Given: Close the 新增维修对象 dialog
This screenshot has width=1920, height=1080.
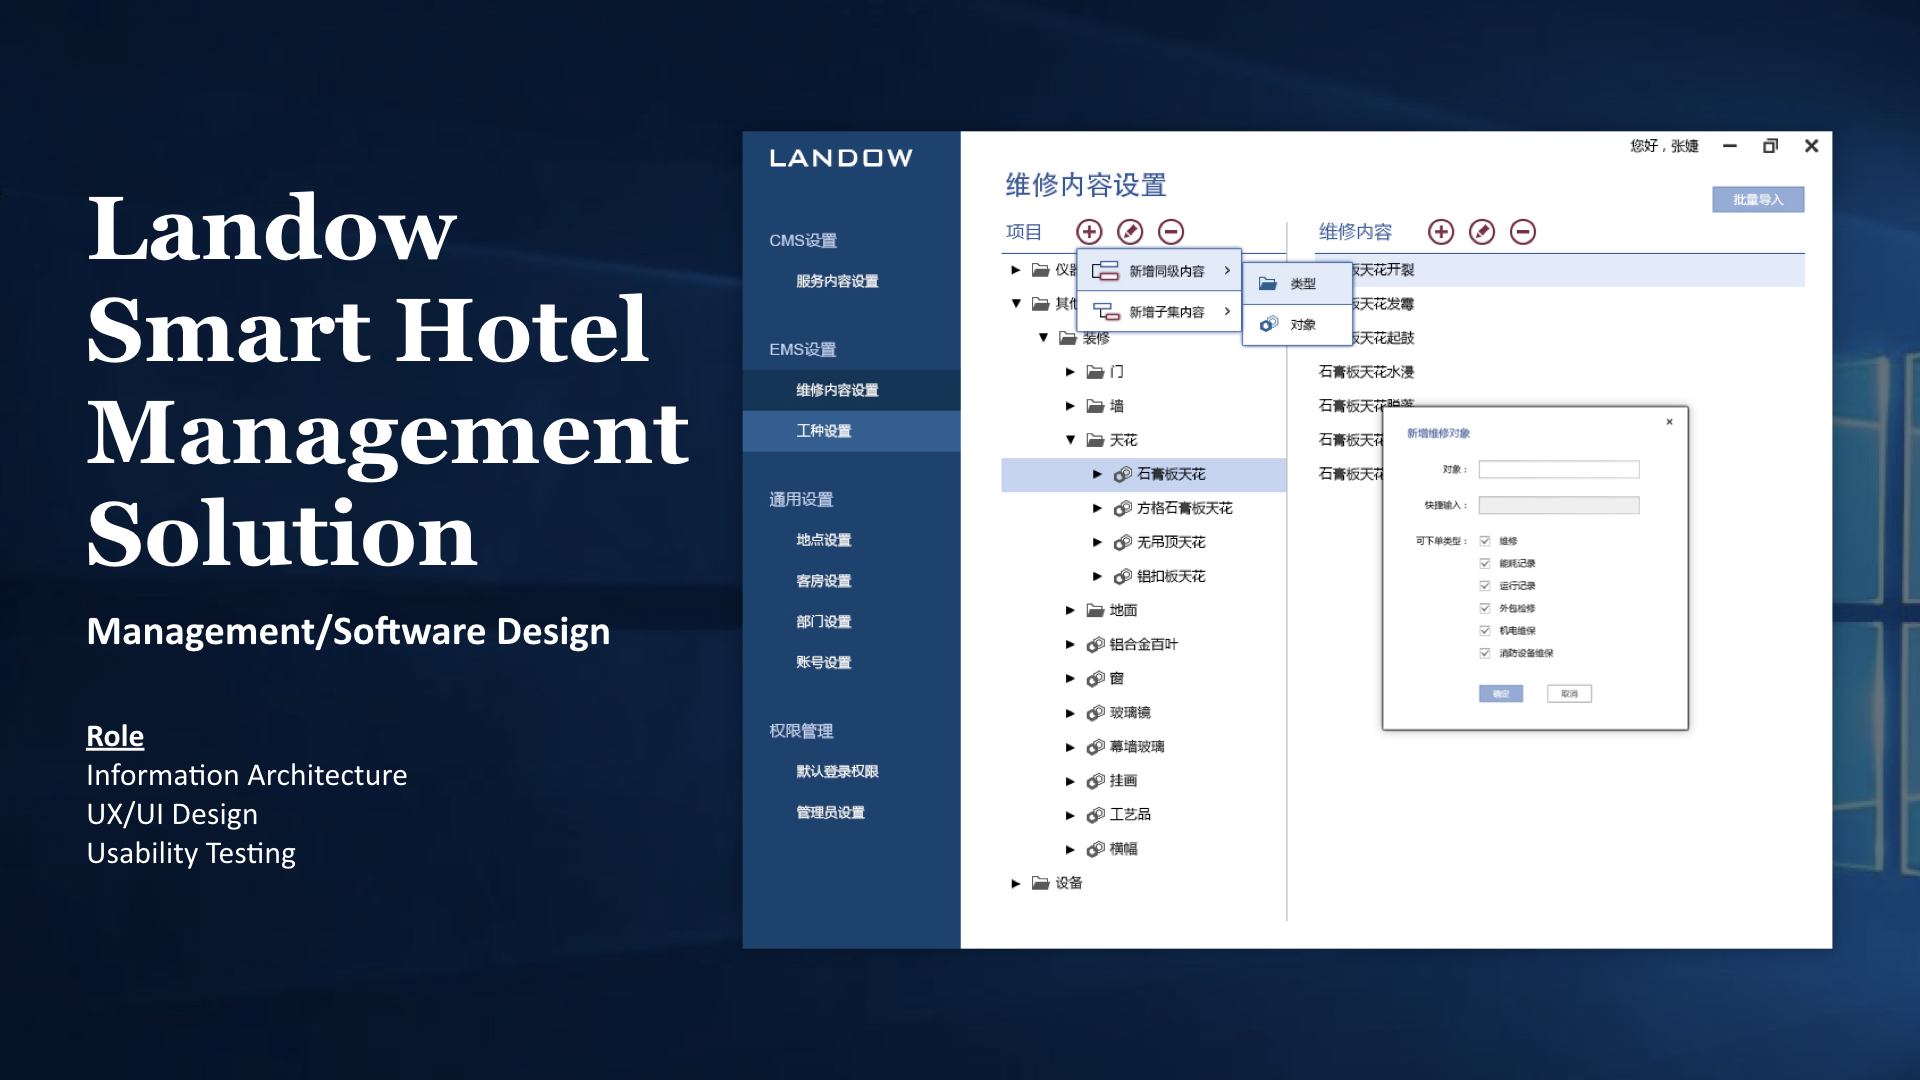Looking at the screenshot, I should coord(1669,422).
